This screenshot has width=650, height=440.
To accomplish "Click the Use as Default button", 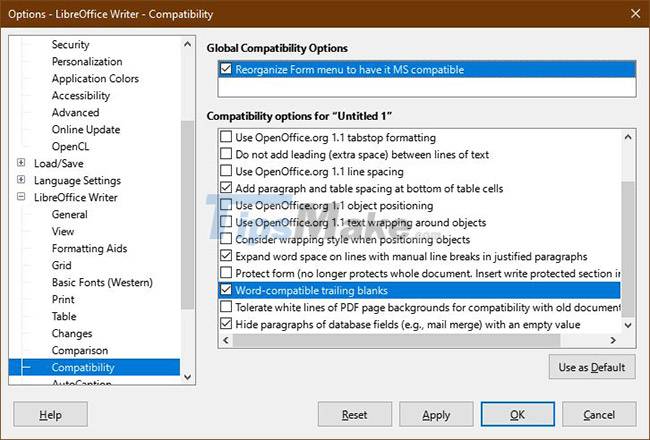I will (592, 367).
